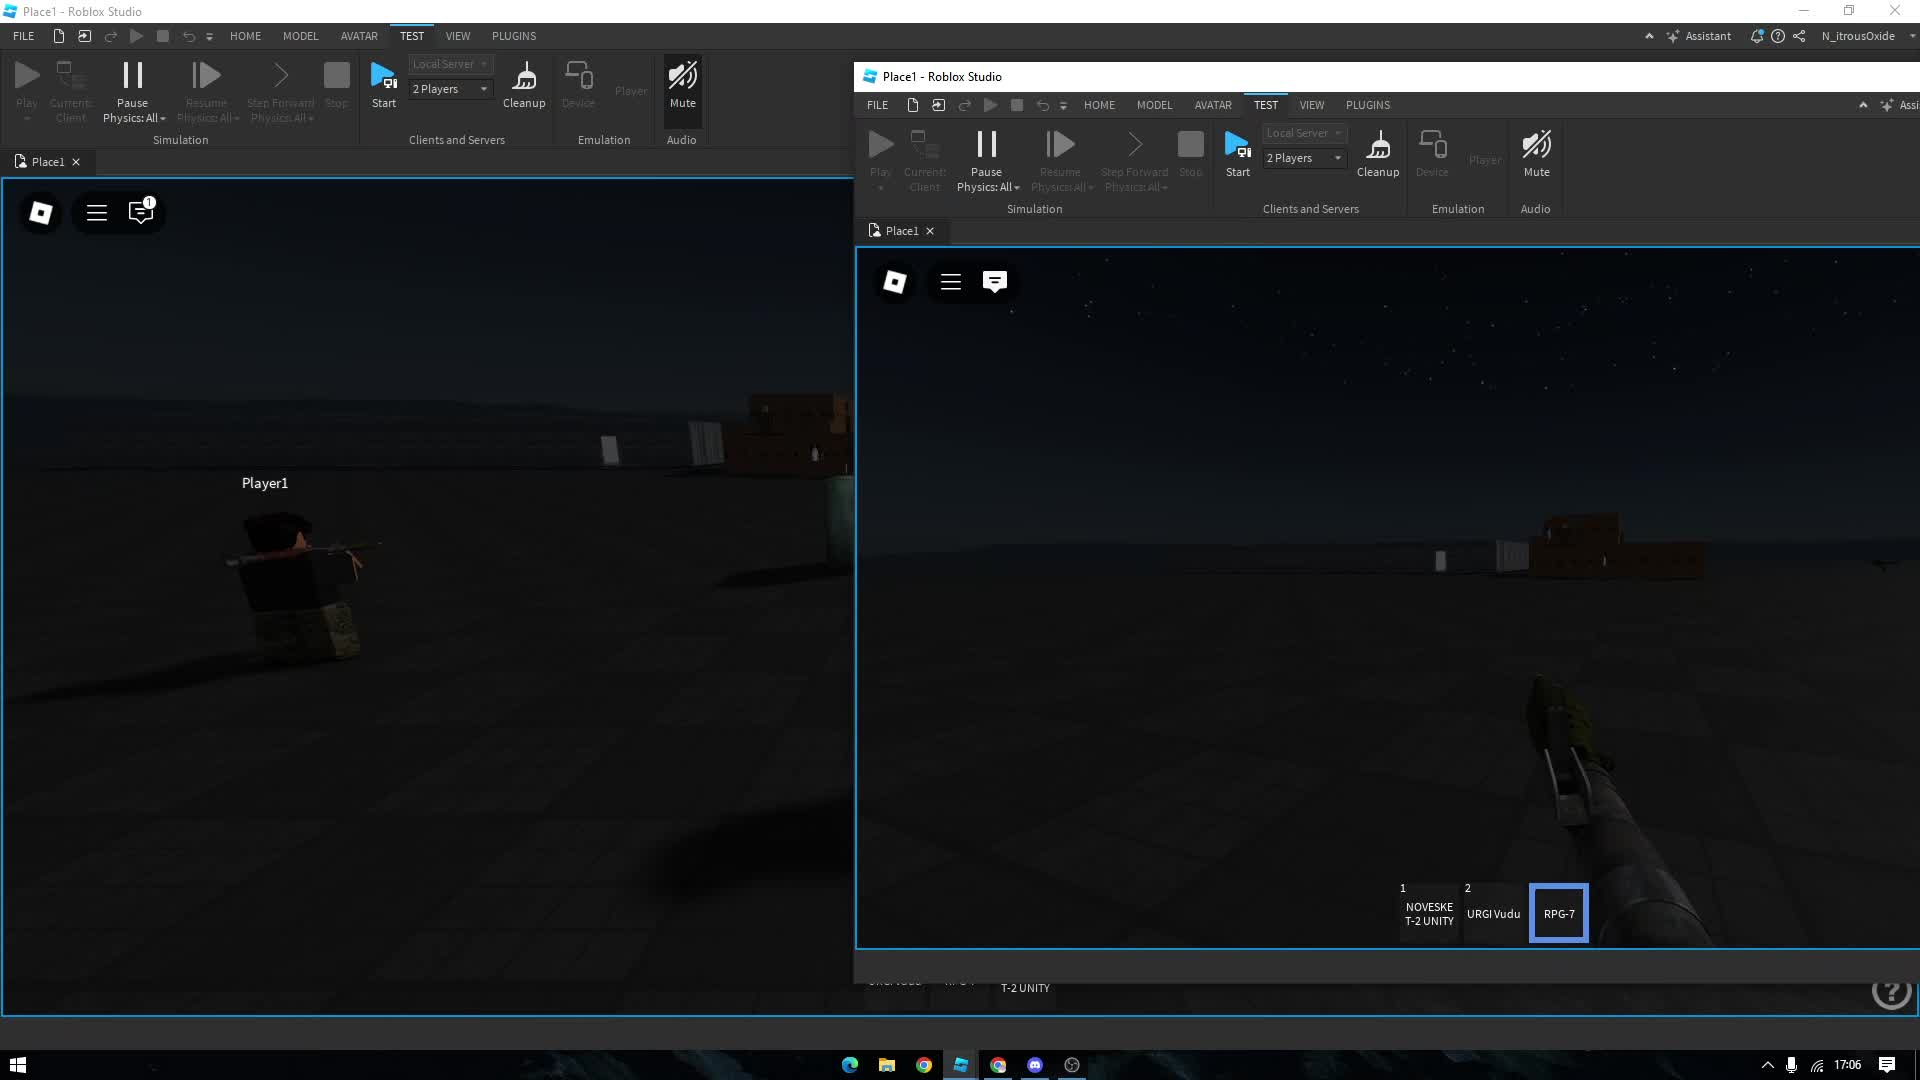This screenshot has height=1080, width=1920.
Task: Select NOVESKE T-2 UNITY hotbar slot
Action: tap(1429, 914)
